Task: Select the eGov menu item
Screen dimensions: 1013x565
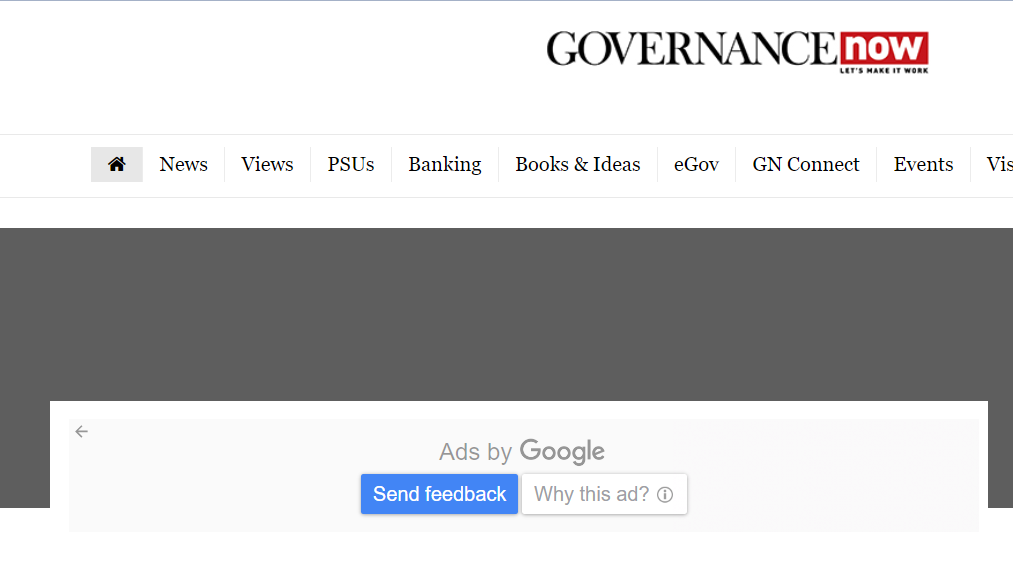Action: click(x=696, y=165)
